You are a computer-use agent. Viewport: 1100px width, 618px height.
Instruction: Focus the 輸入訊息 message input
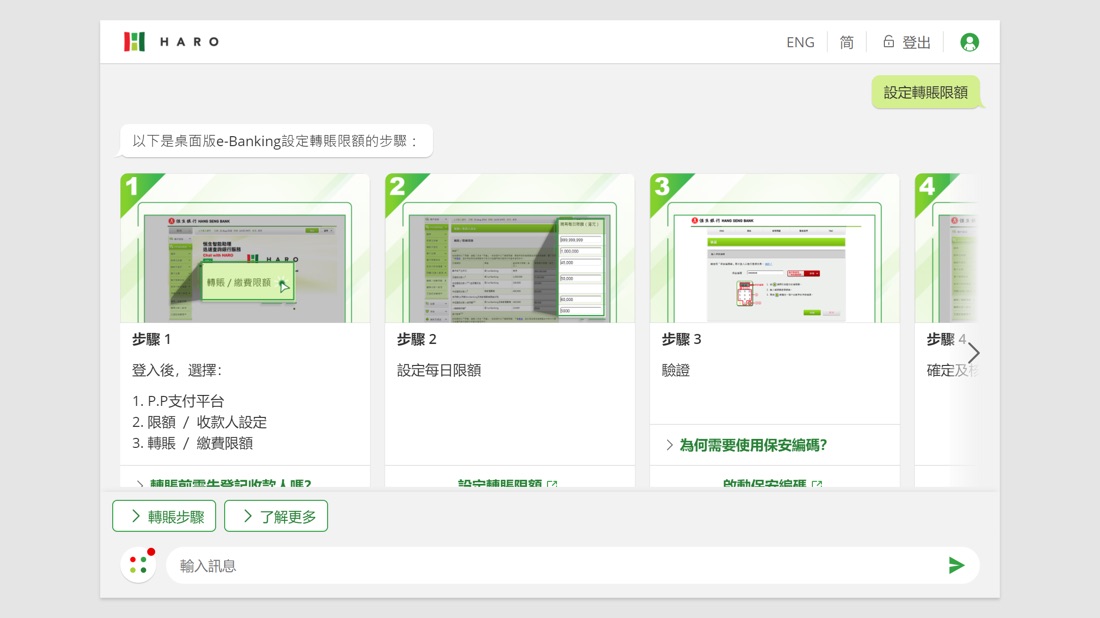click(554, 565)
